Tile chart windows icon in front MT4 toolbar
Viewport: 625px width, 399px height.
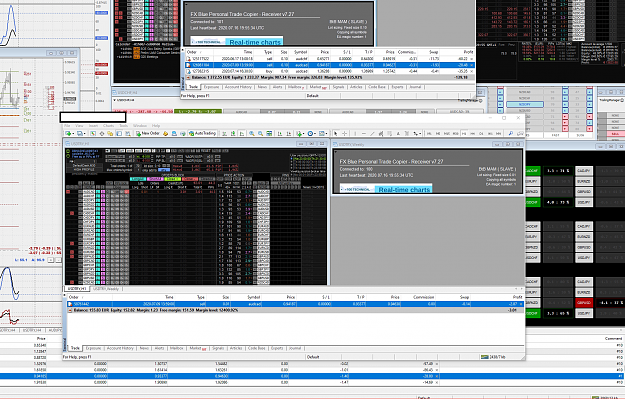pyautogui.click(x=269, y=134)
